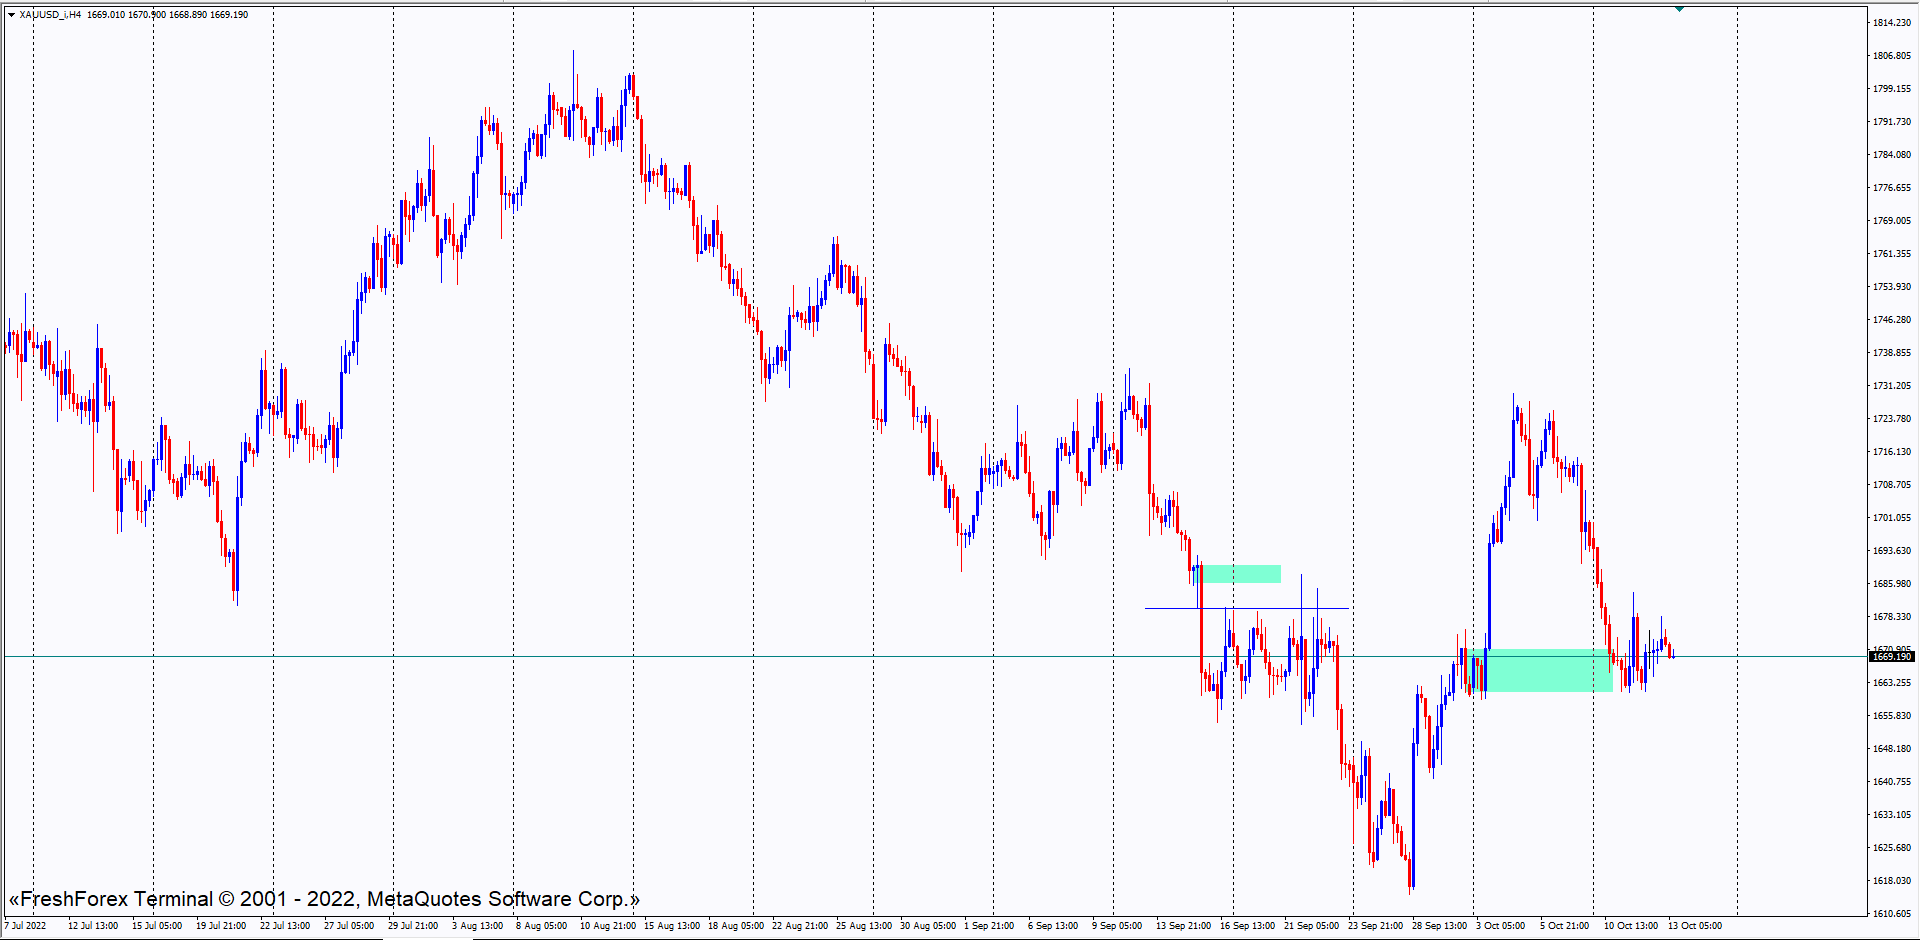Click price axis label 1716.130

pyautogui.click(x=1892, y=452)
